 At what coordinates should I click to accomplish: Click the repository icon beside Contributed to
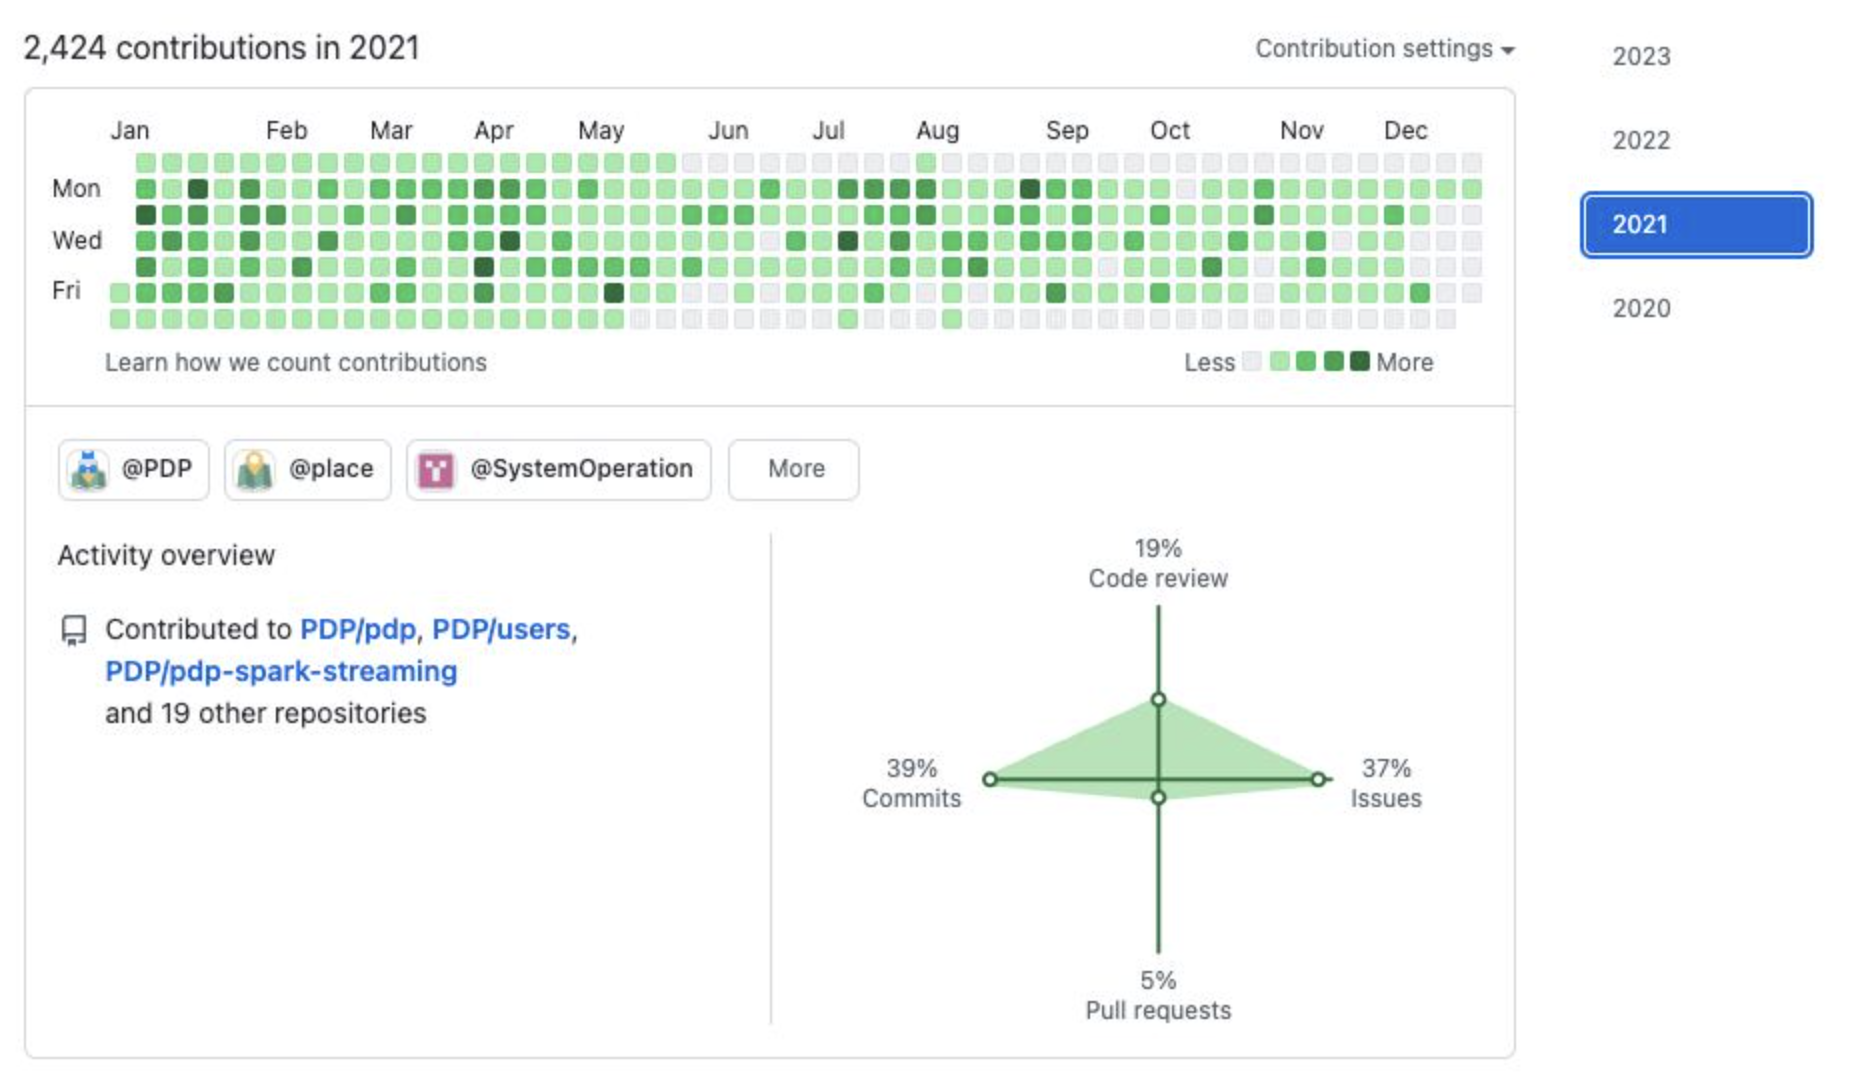(x=74, y=630)
